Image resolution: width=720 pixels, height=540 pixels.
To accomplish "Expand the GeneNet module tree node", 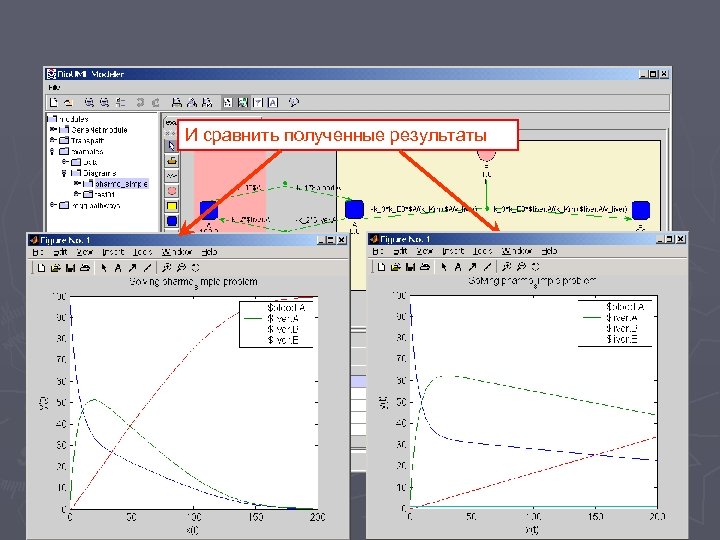I will pos(53,129).
